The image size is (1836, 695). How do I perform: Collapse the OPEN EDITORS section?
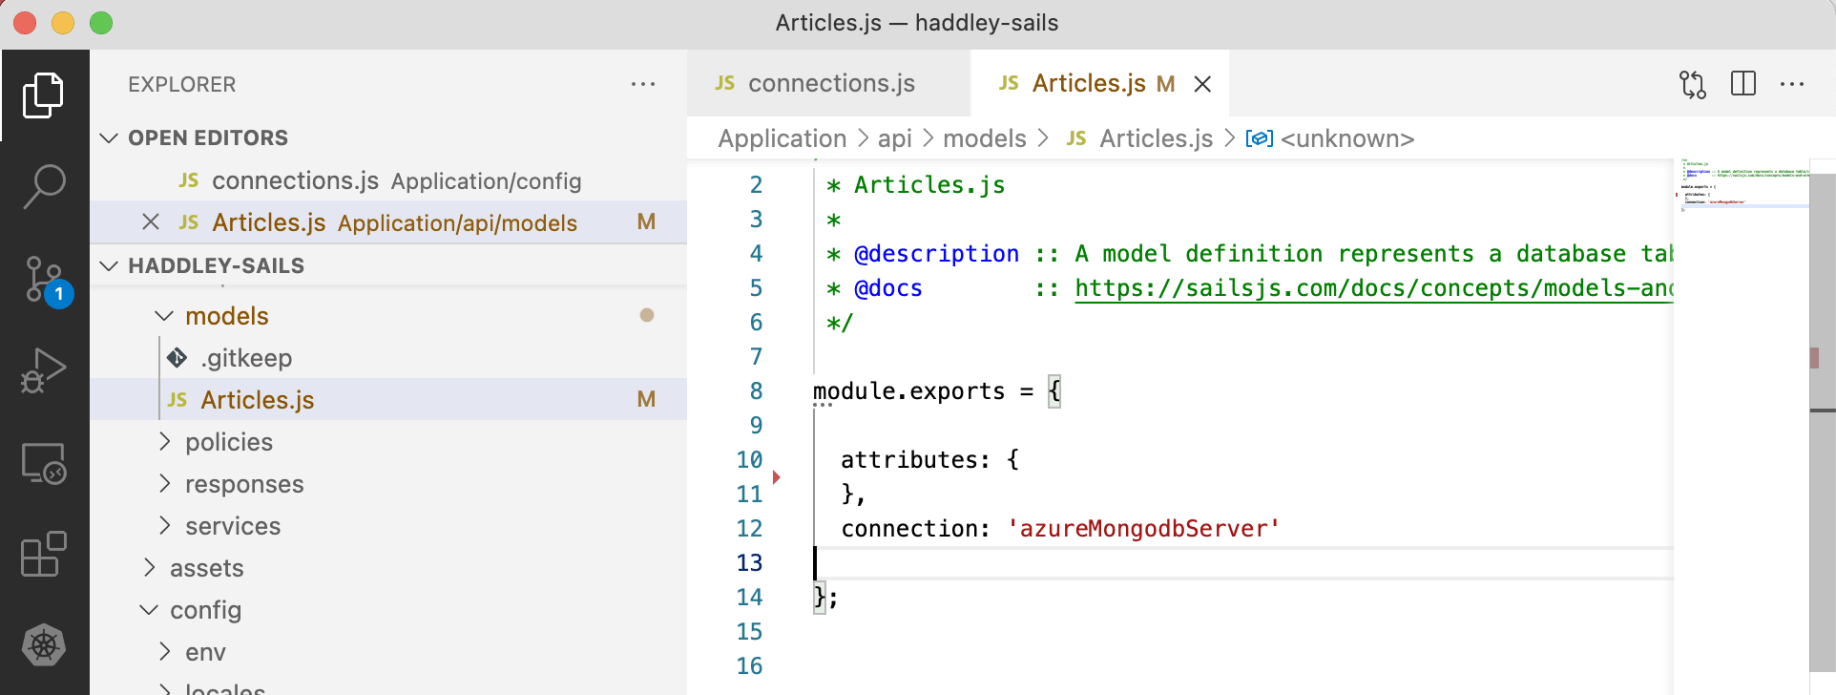pyautogui.click(x=109, y=138)
